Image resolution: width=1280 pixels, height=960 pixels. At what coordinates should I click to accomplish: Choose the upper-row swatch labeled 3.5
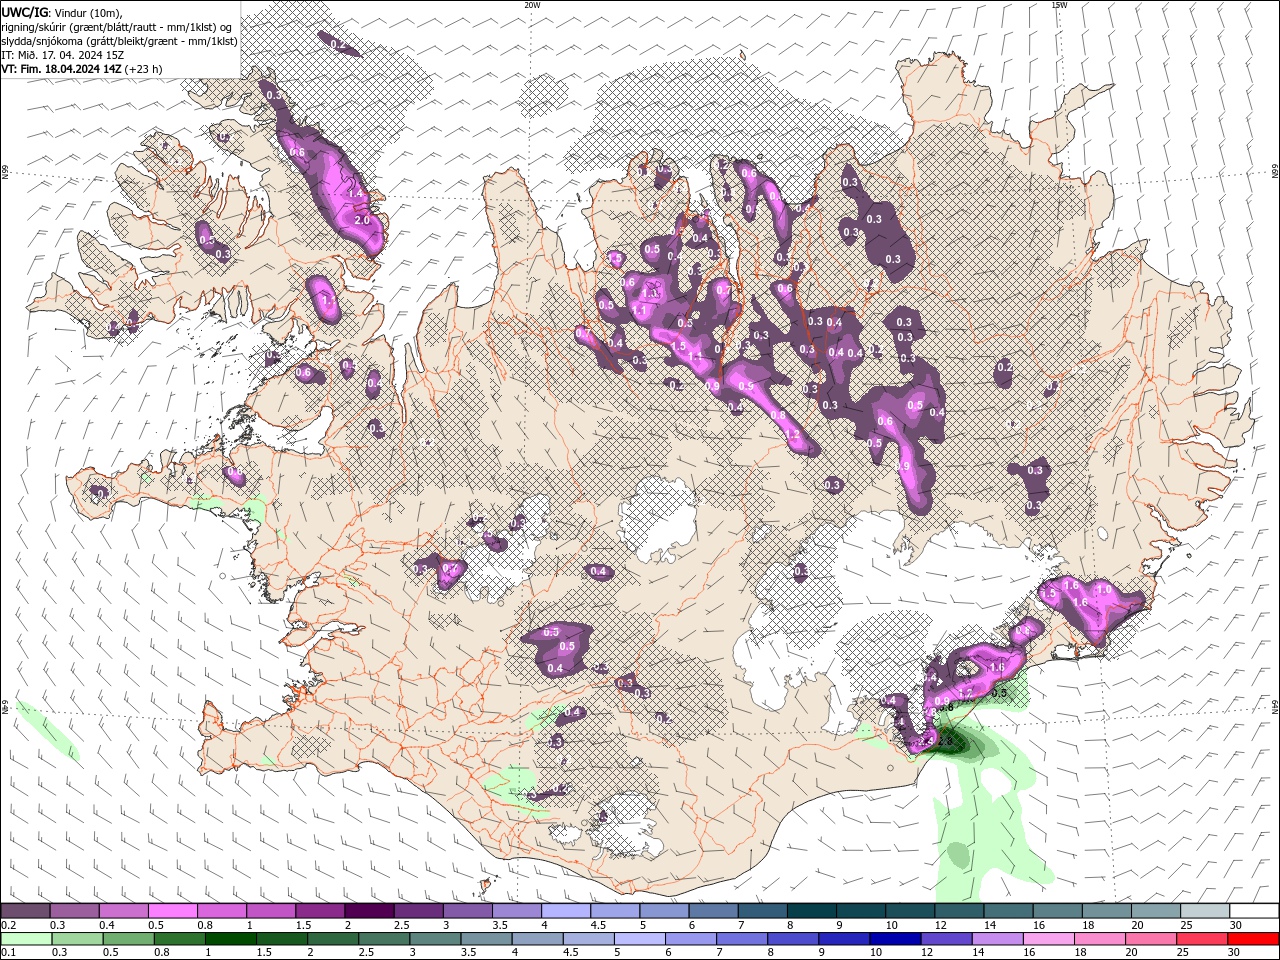pyautogui.click(x=516, y=911)
